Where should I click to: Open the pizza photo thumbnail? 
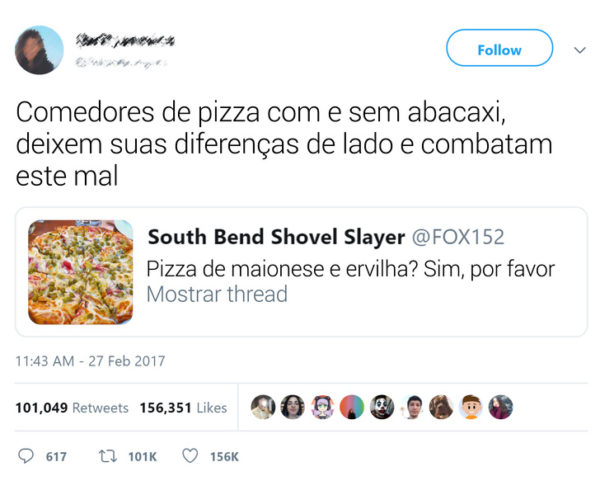80,272
